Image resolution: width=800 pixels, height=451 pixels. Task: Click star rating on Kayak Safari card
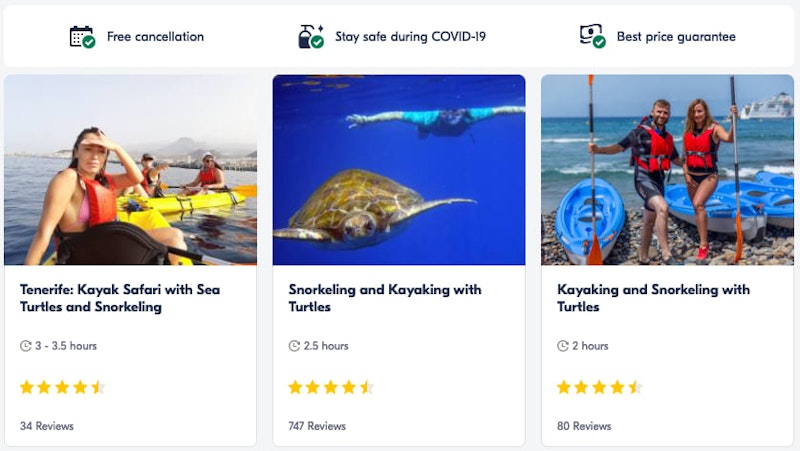pos(62,387)
